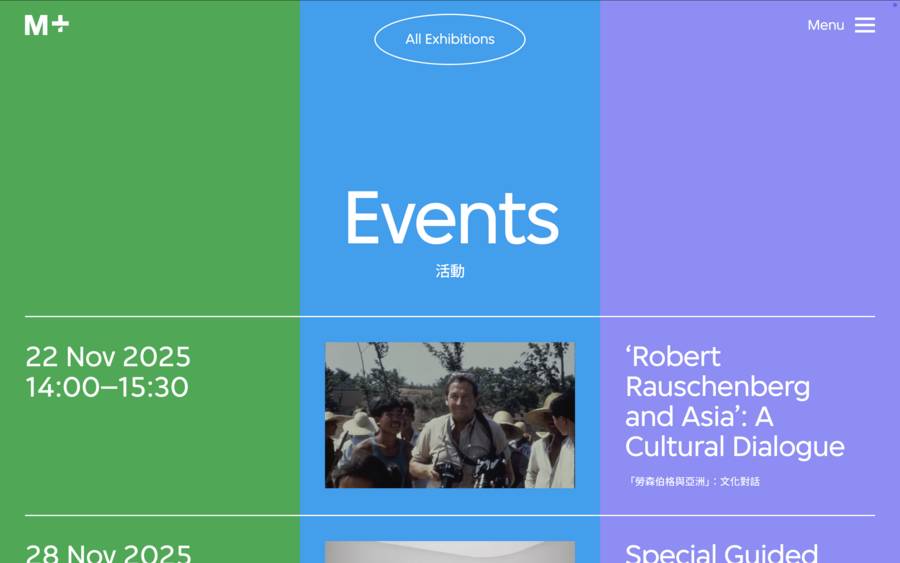The width and height of the screenshot is (900, 563).
Task: Click the tiny dot in top-right corner
Action: pos(894,5)
